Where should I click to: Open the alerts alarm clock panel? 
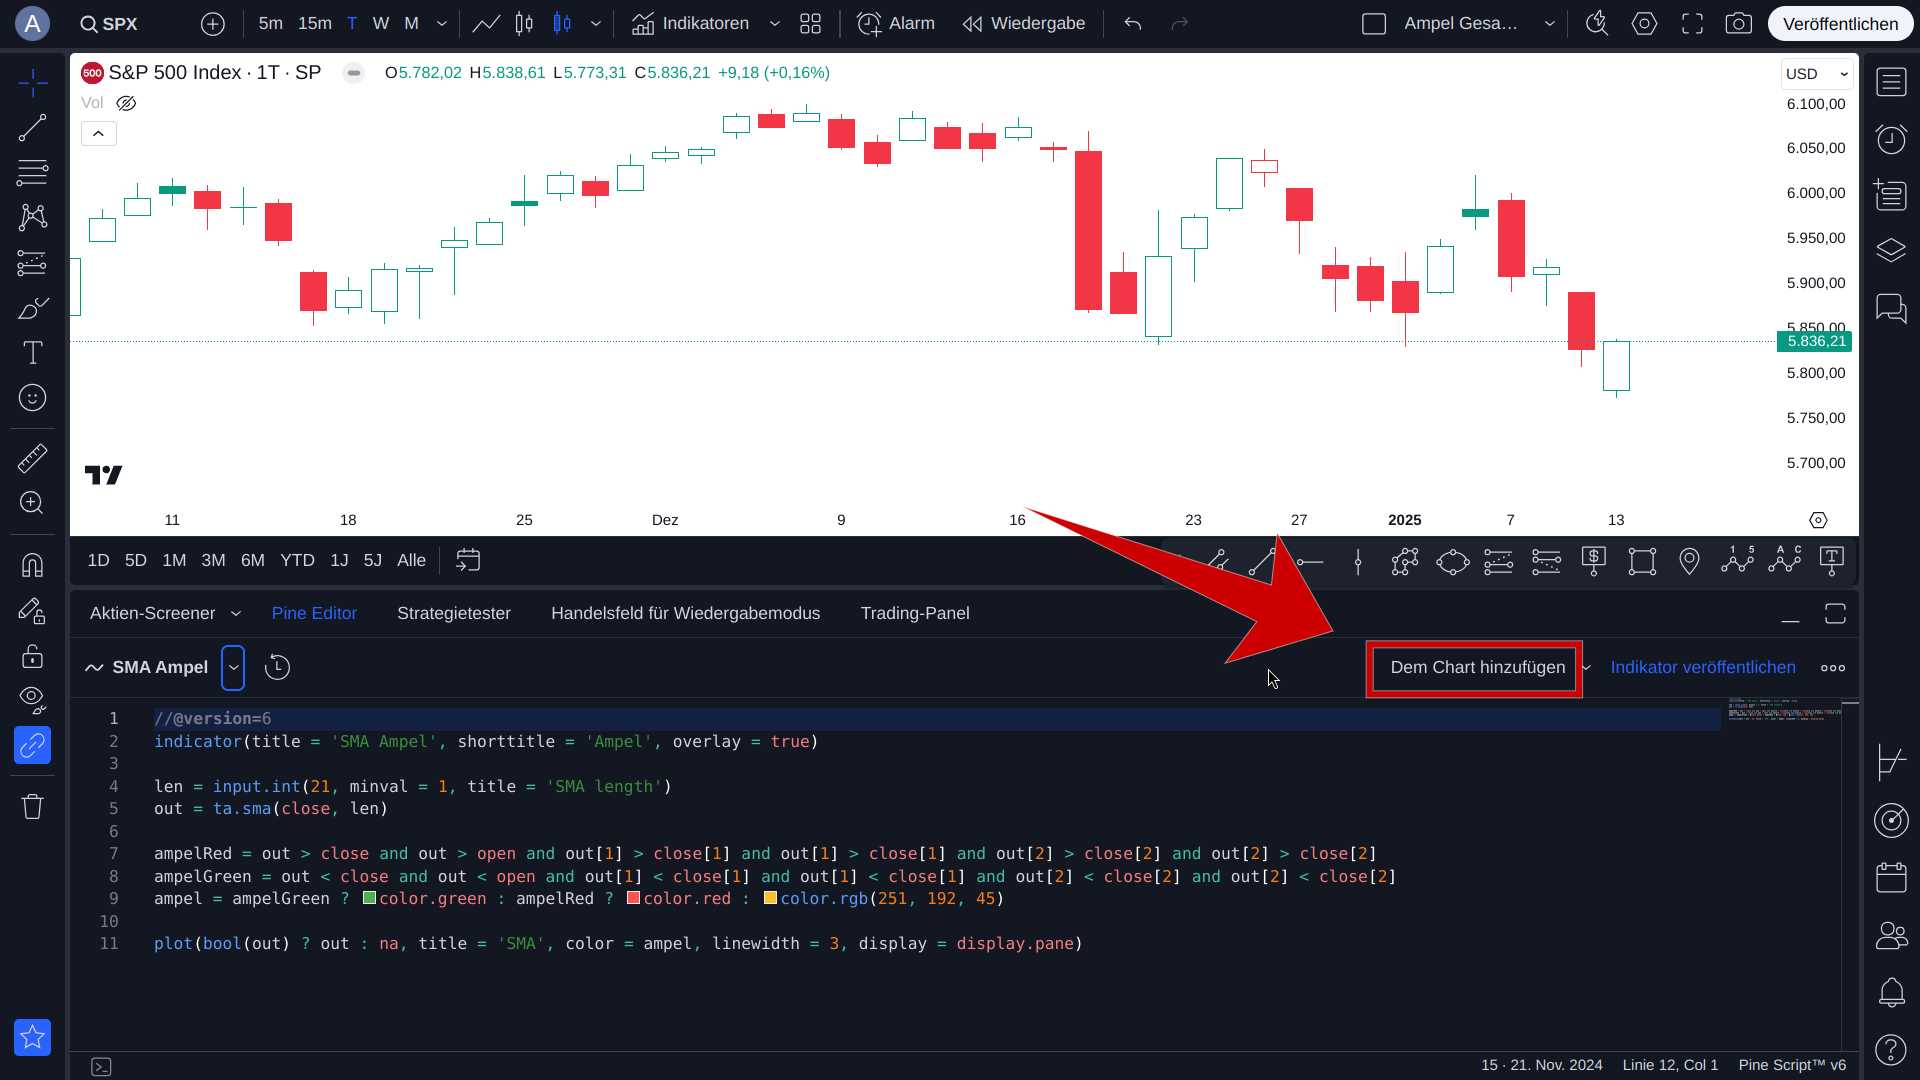pyautogui.click(x=1891, y=139)
